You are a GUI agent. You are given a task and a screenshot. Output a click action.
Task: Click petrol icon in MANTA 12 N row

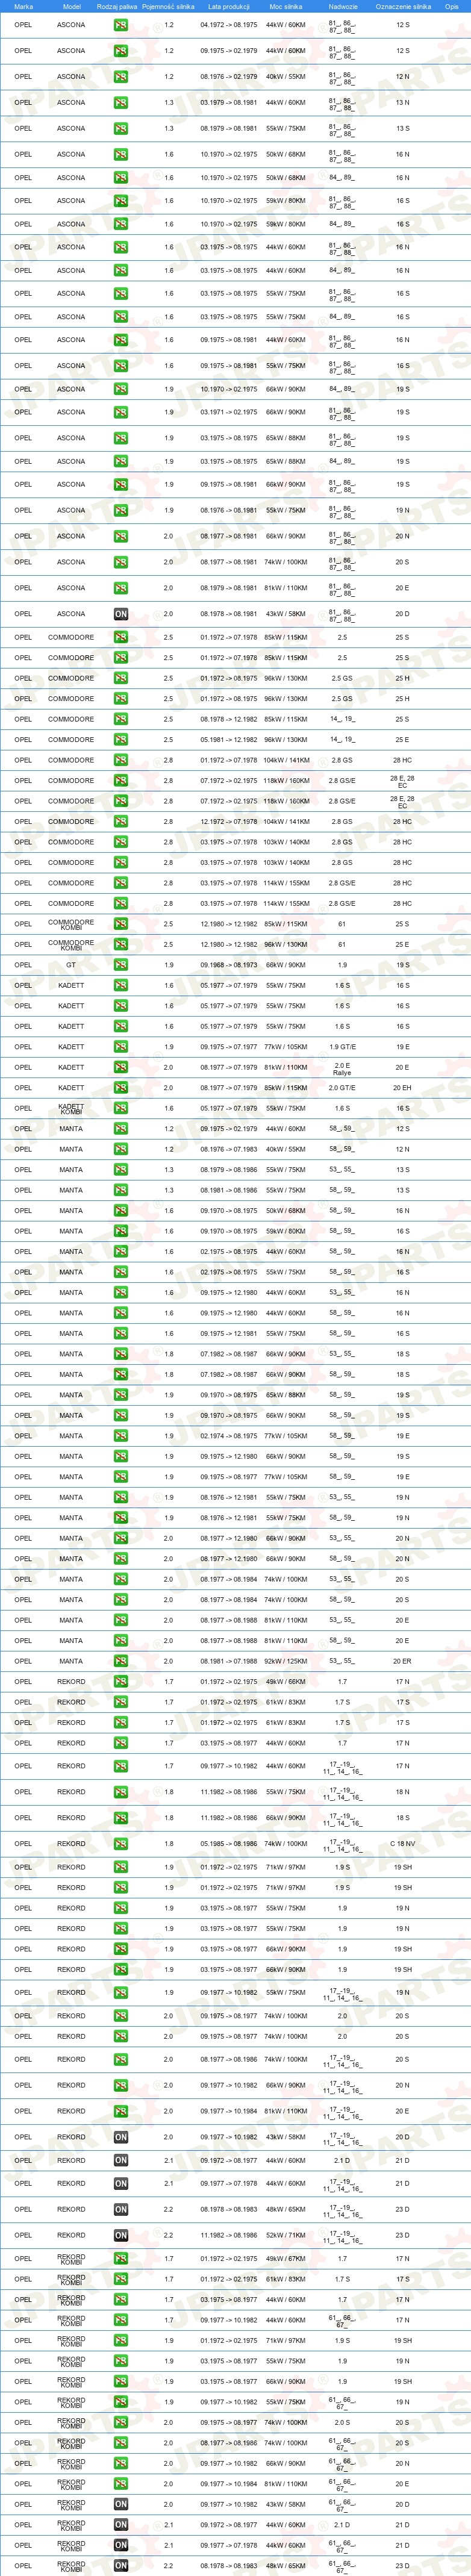(x=121, y=1149)
